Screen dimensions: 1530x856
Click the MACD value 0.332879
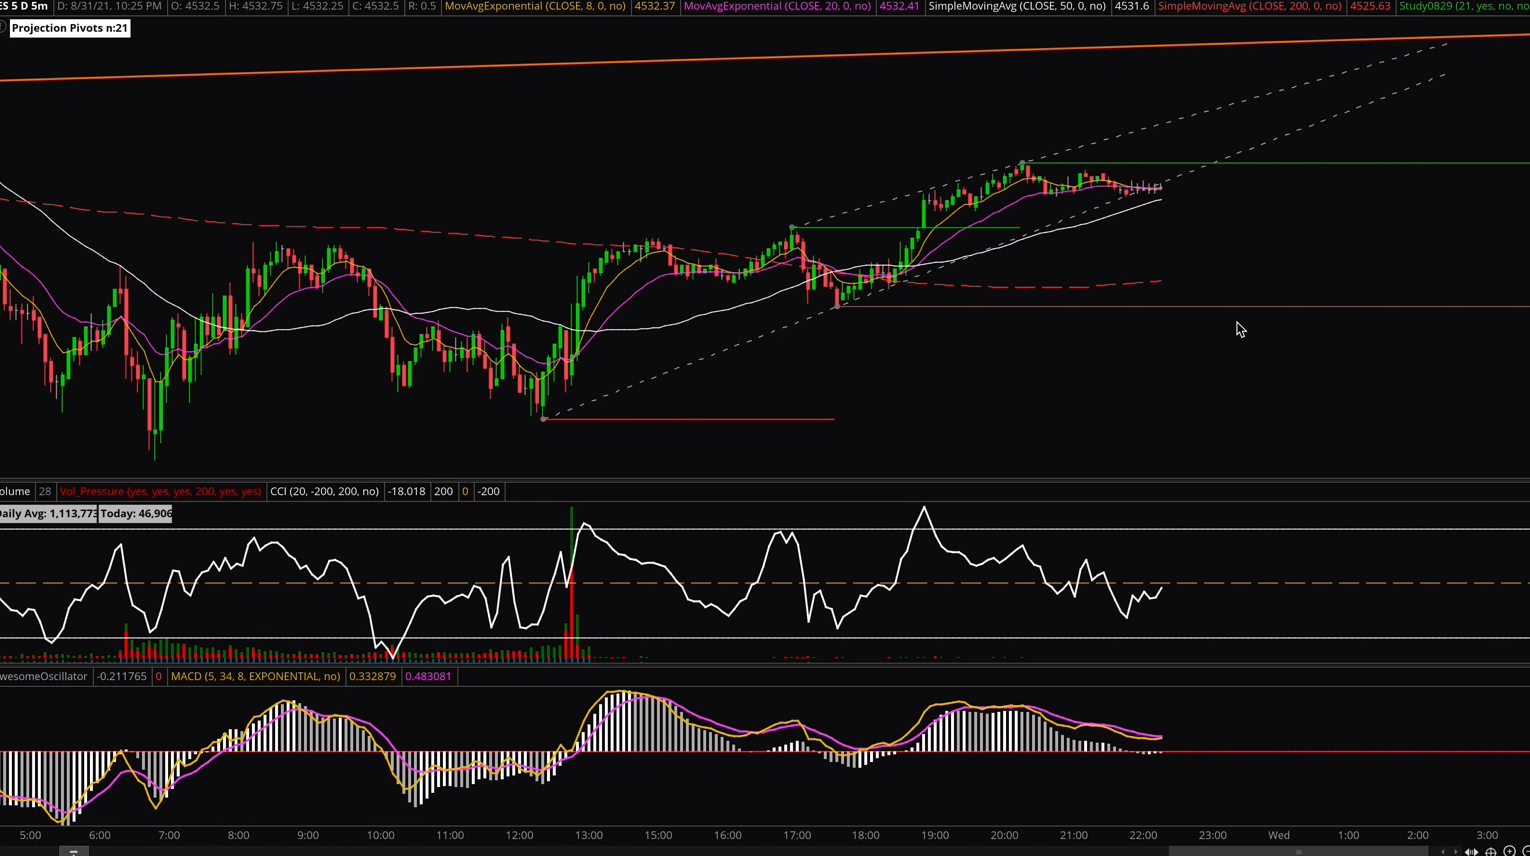click(x=372, y=676)
